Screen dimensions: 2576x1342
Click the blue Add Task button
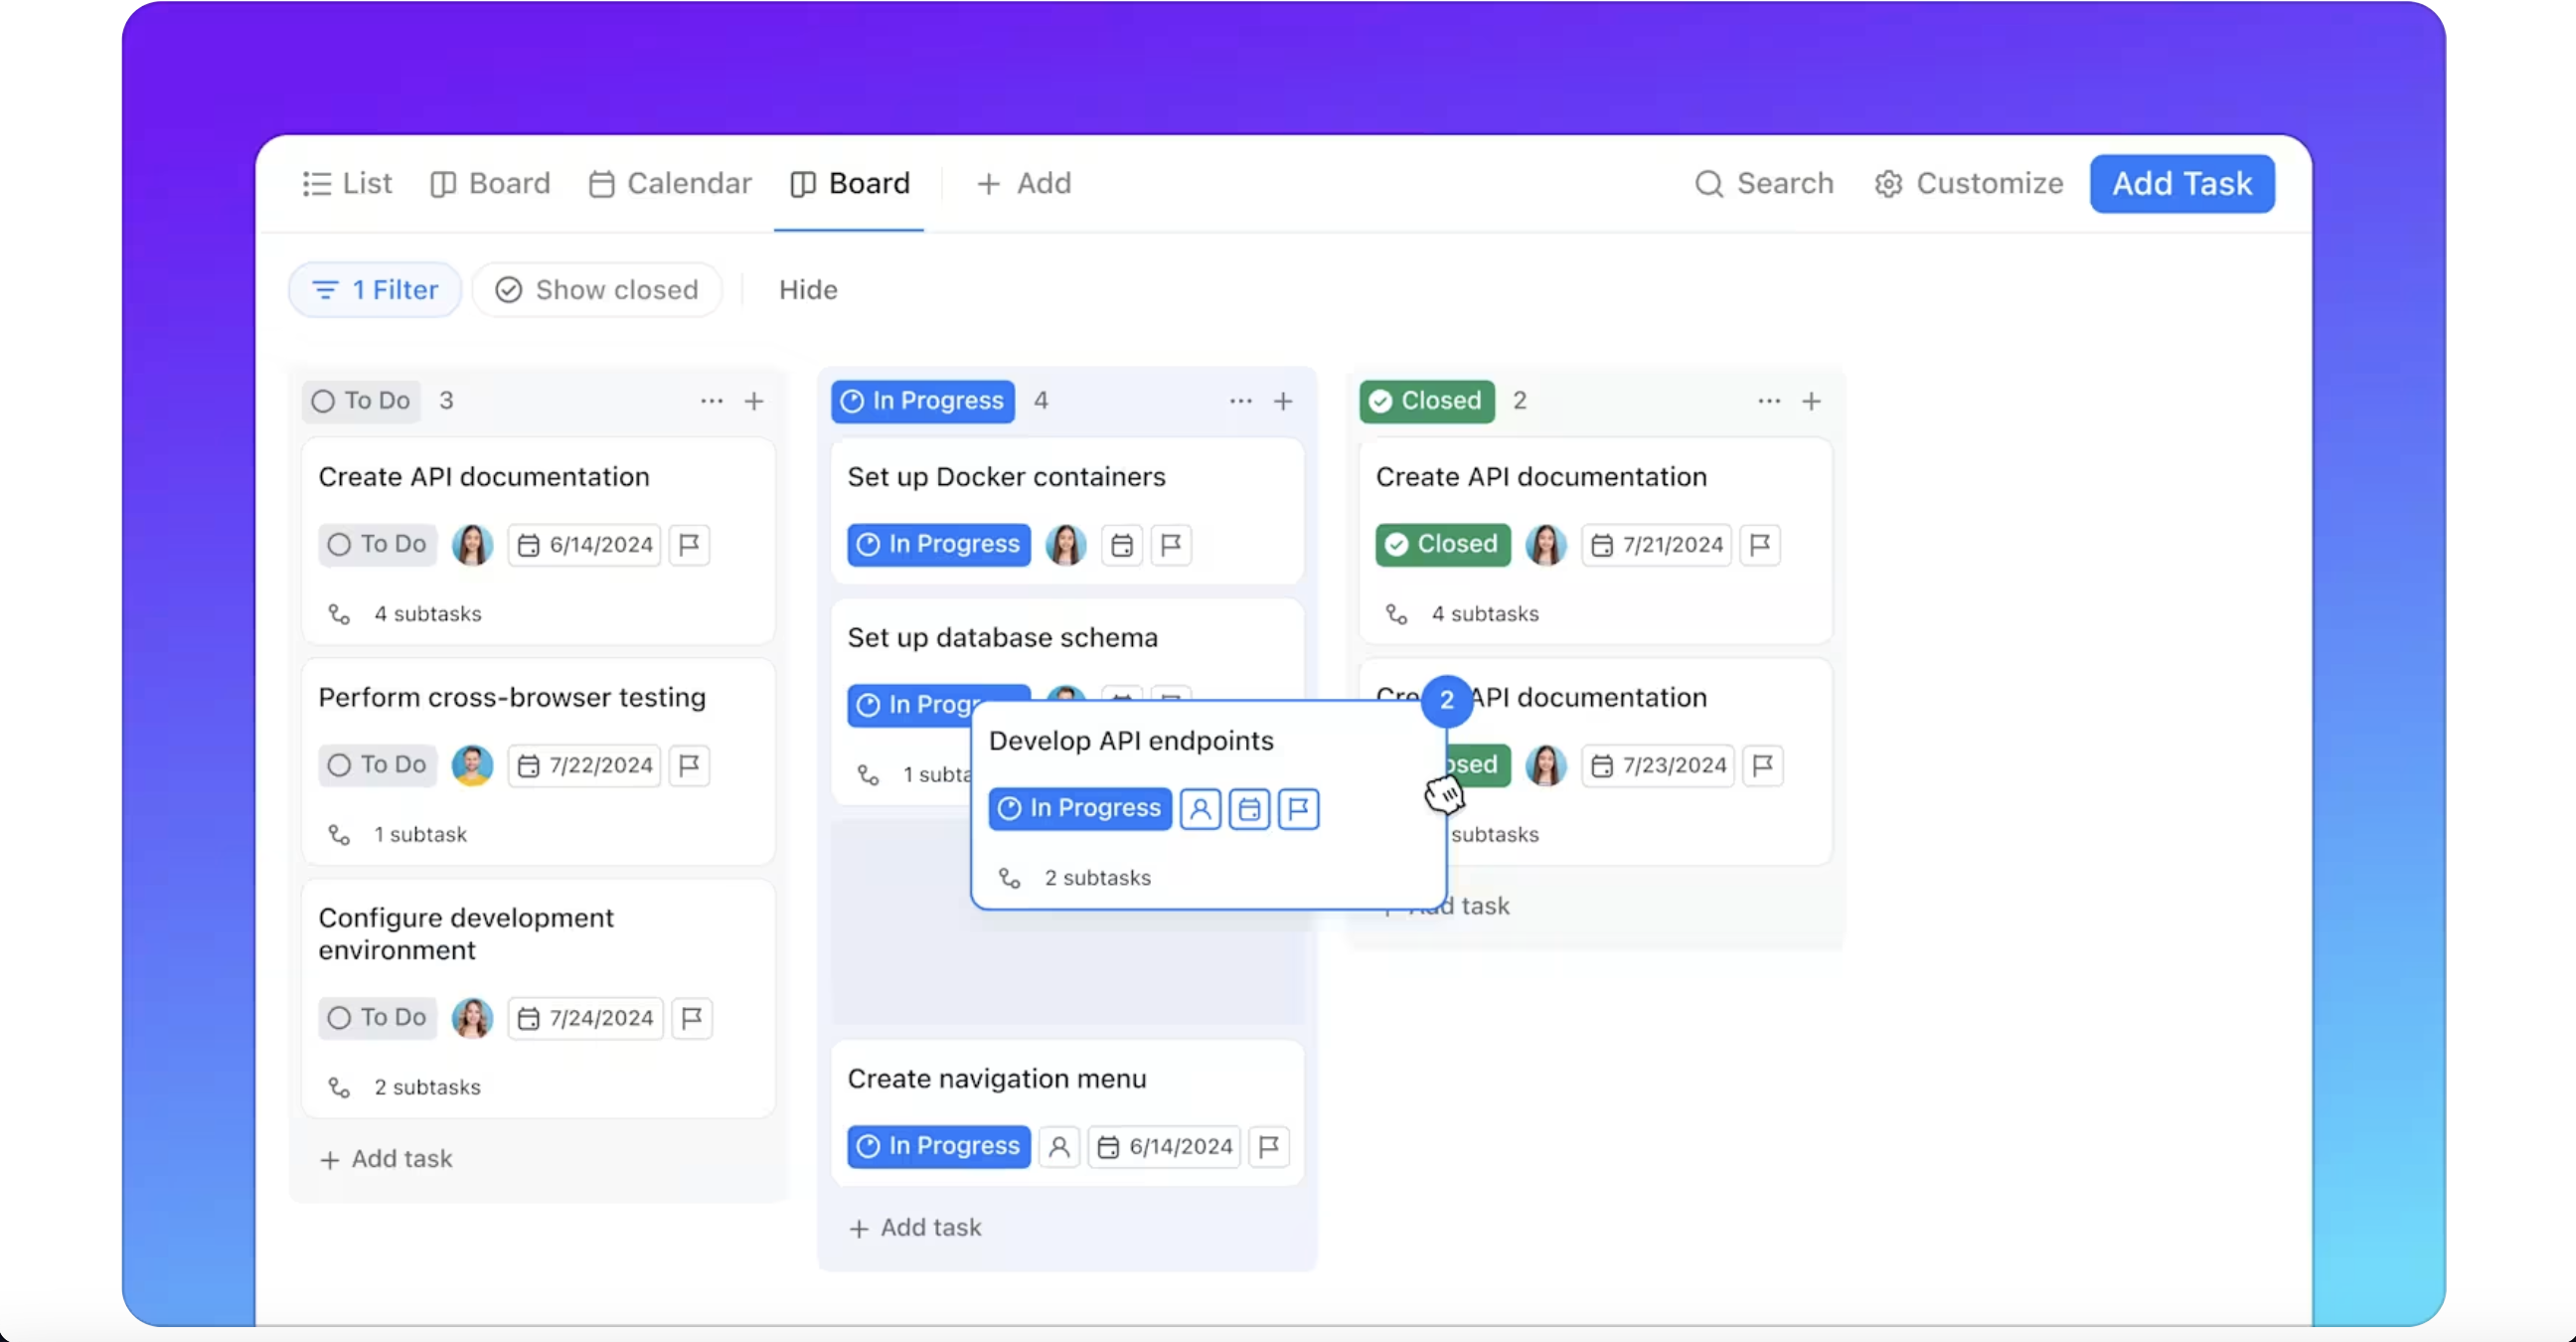coord(2182,184)
